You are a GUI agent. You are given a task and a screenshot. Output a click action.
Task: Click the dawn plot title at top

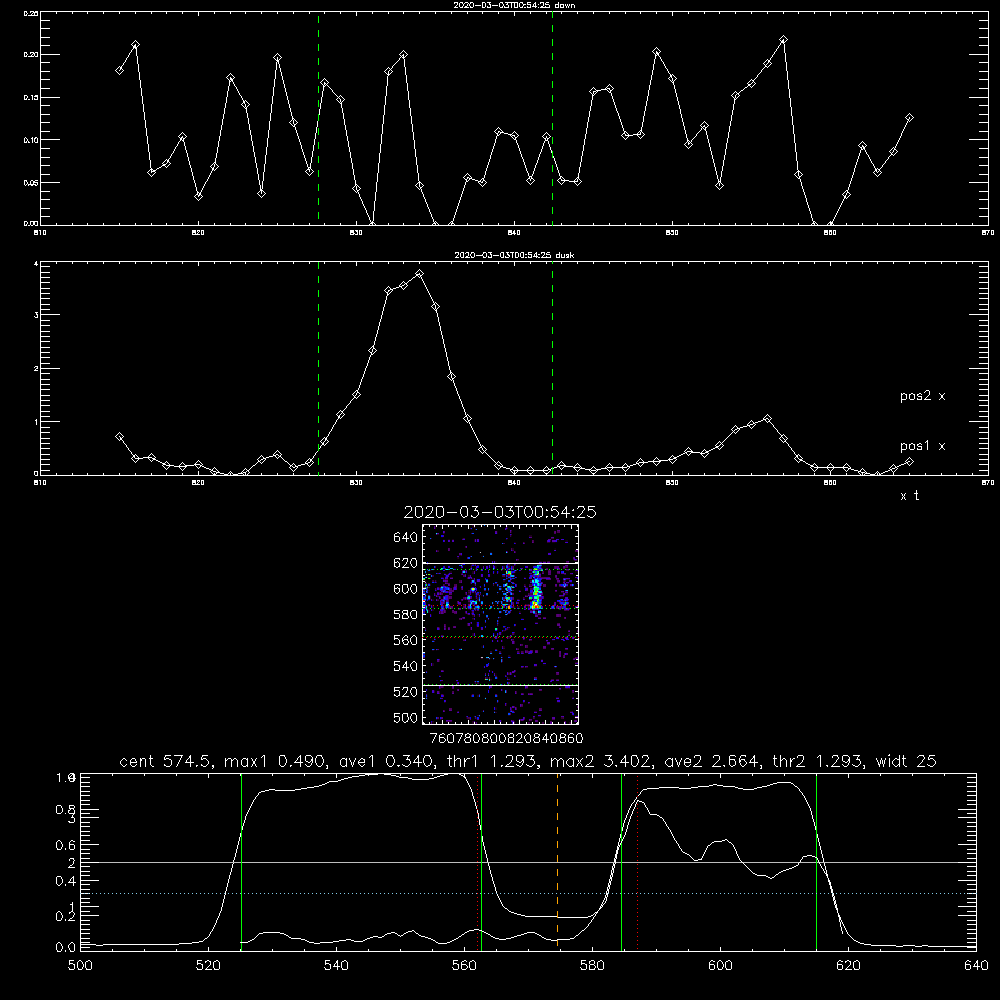[514, 5]
